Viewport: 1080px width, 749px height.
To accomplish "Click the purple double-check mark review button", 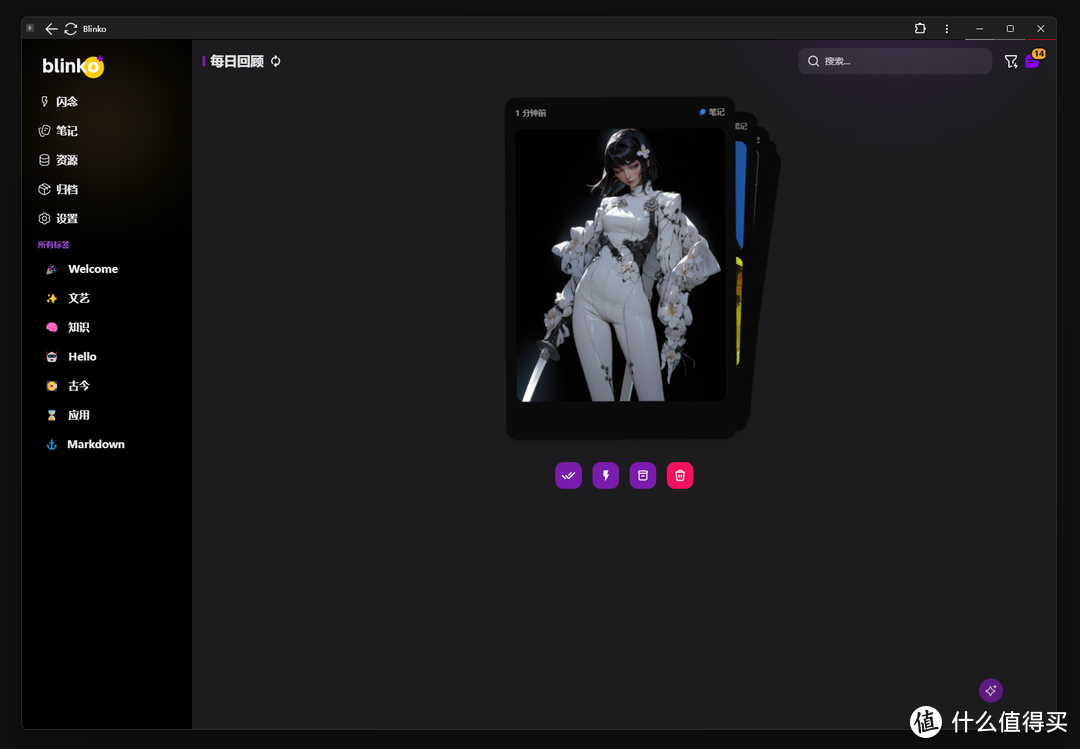I will pos(568,476).
